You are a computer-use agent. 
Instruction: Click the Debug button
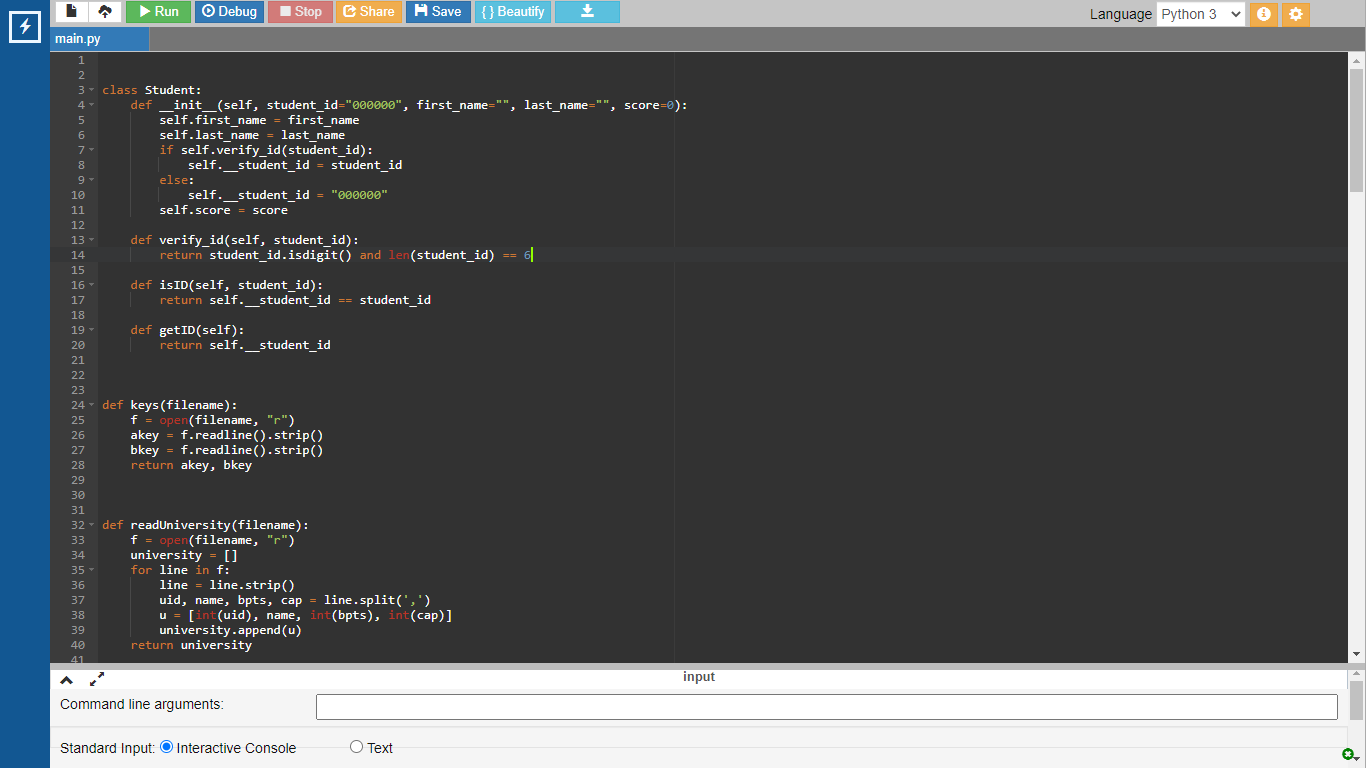pyautogui.click(x=229, y=12)
